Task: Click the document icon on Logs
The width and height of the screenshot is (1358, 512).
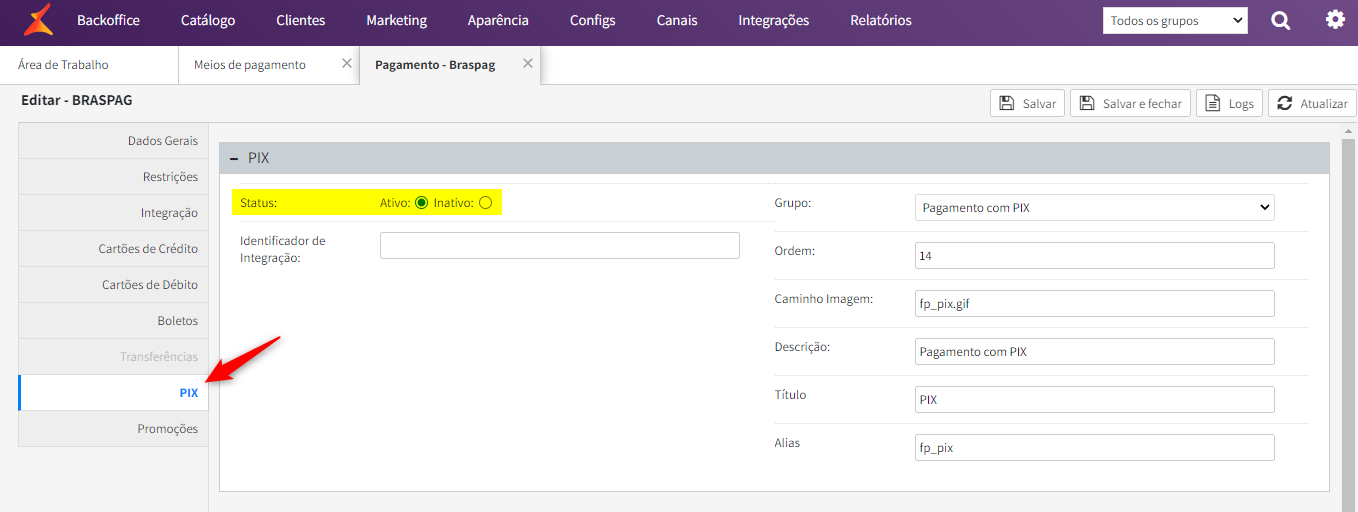Action: pyautogui.click(x=1213, y=103)
